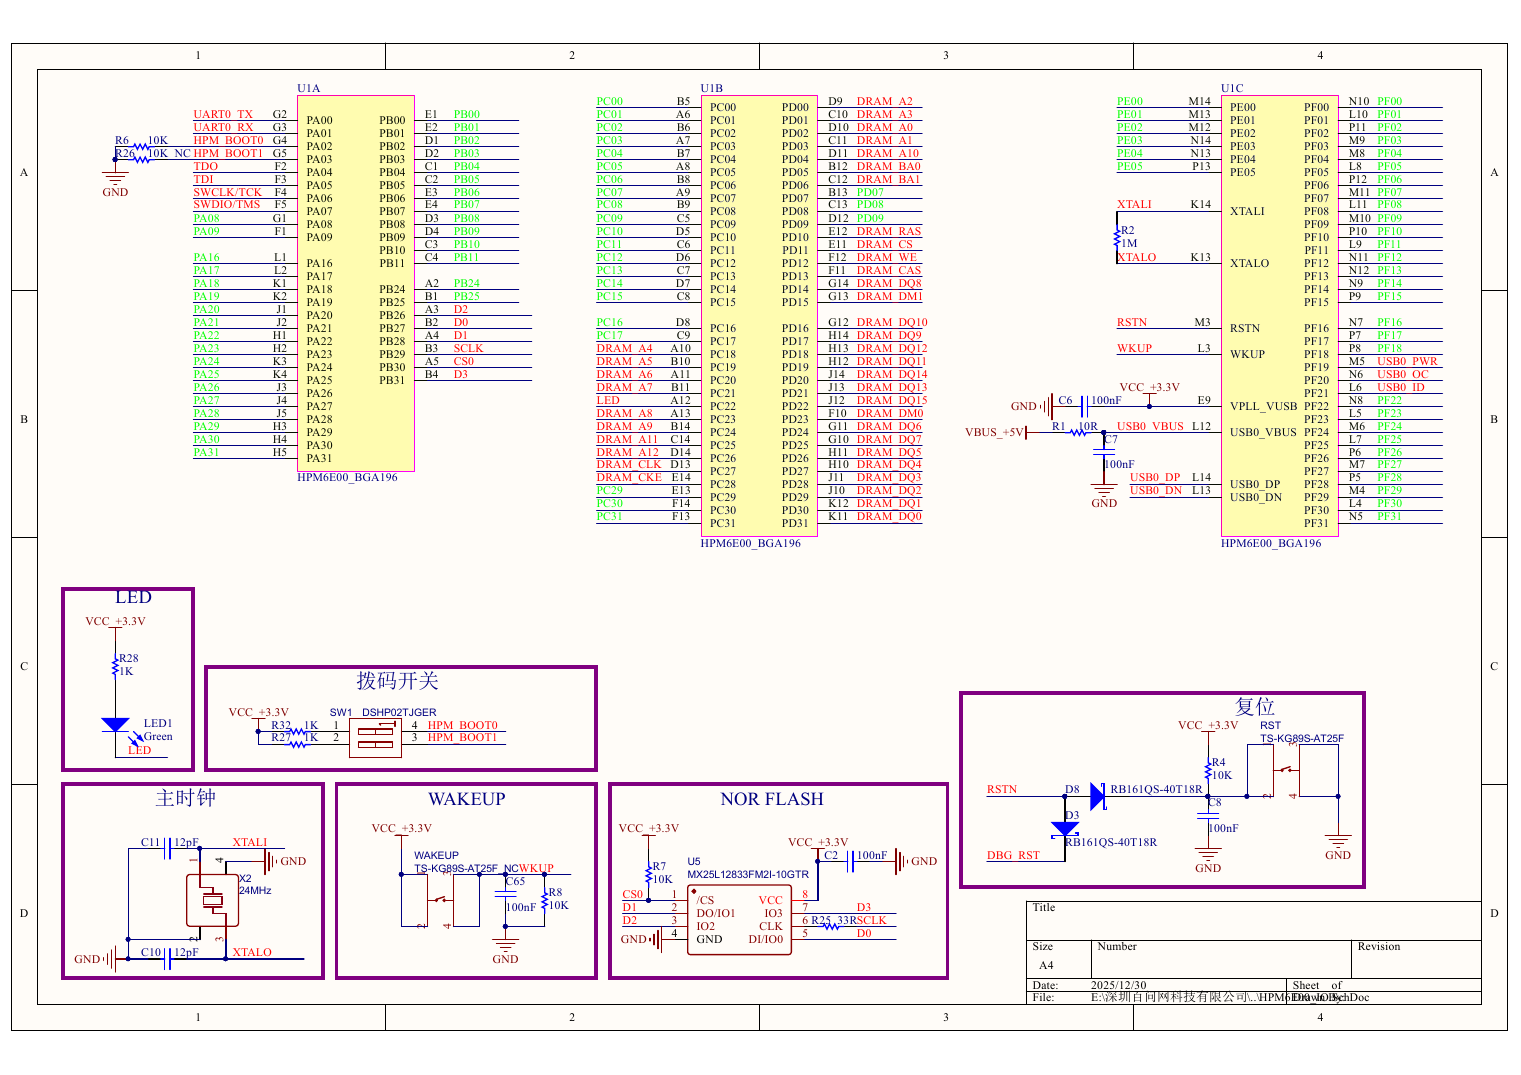Click the U5 MX25L12833 flash chip body

click(x=740, y=919)
